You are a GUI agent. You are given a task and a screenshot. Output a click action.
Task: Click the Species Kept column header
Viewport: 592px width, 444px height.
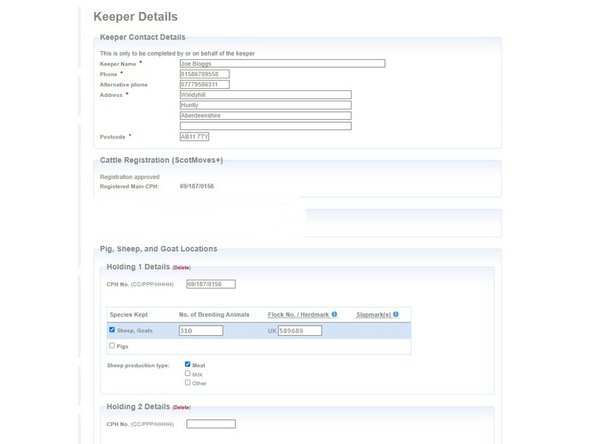click(129, 314)
